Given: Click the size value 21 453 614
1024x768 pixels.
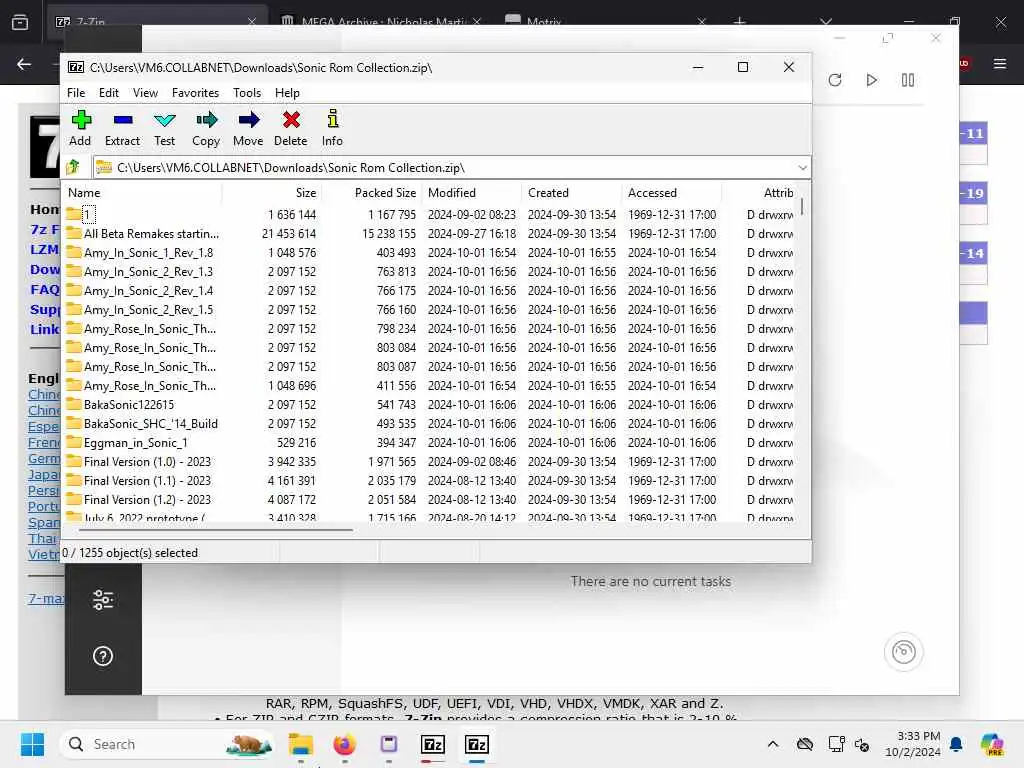Looking at the screenshot, I should click(x=289, y=234).
